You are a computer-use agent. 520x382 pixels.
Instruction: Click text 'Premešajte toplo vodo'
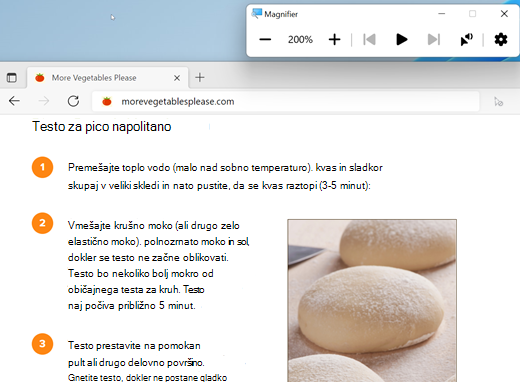(119, 167)
